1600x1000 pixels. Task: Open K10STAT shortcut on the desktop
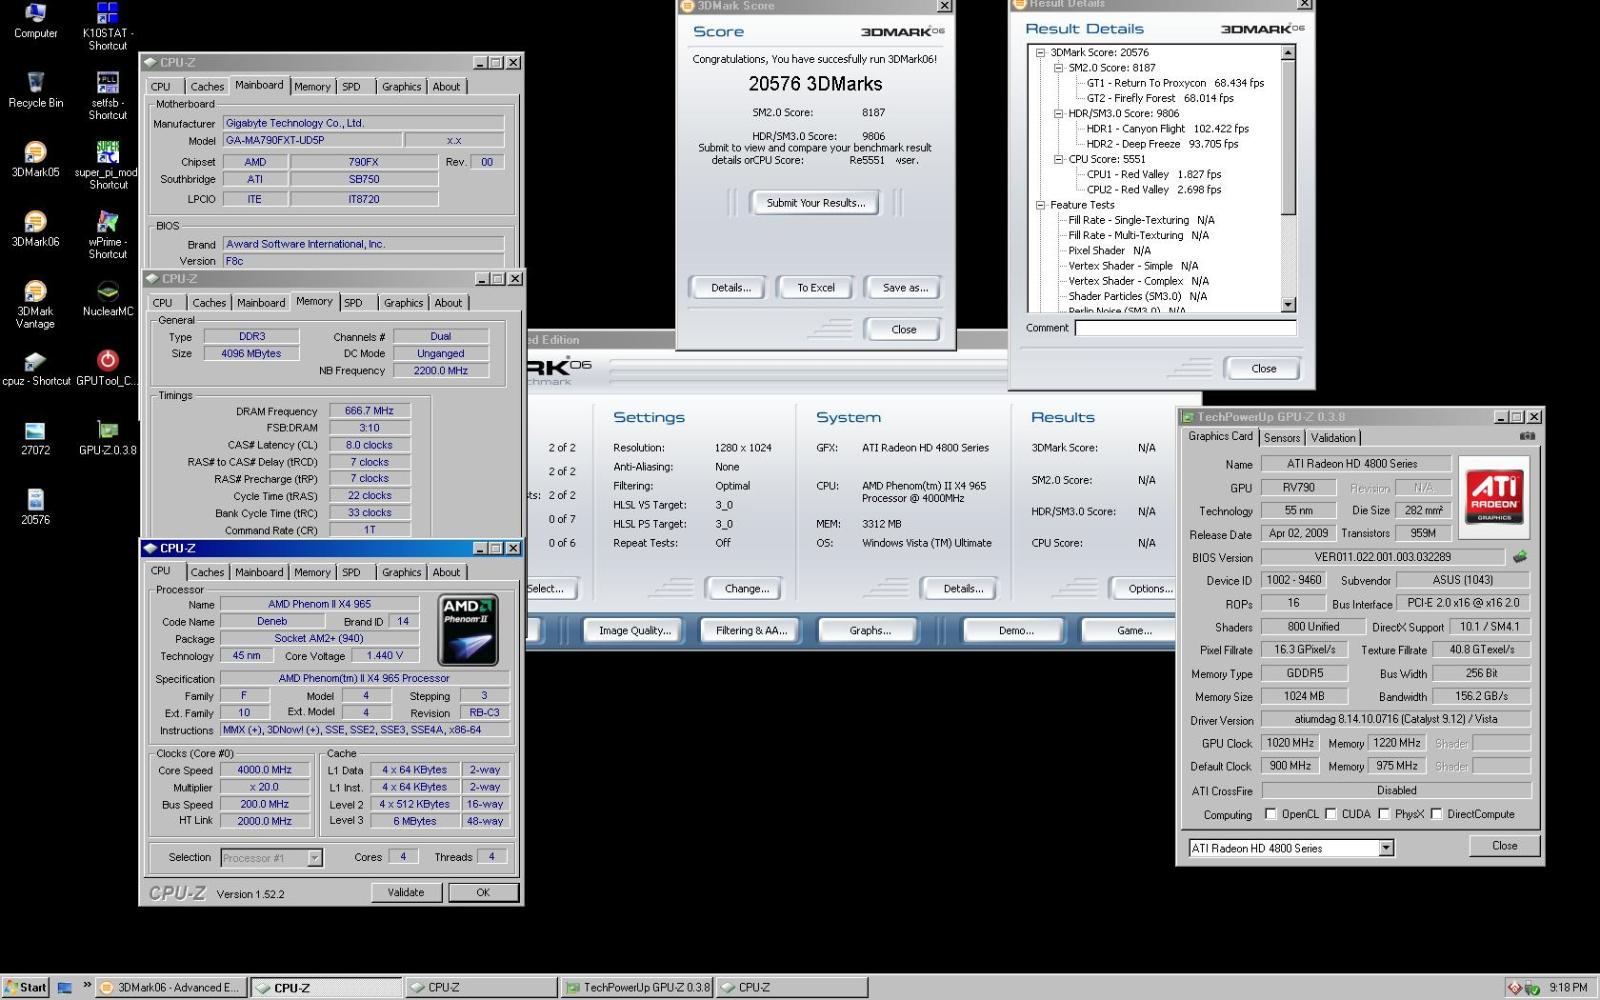pos(107,26)
